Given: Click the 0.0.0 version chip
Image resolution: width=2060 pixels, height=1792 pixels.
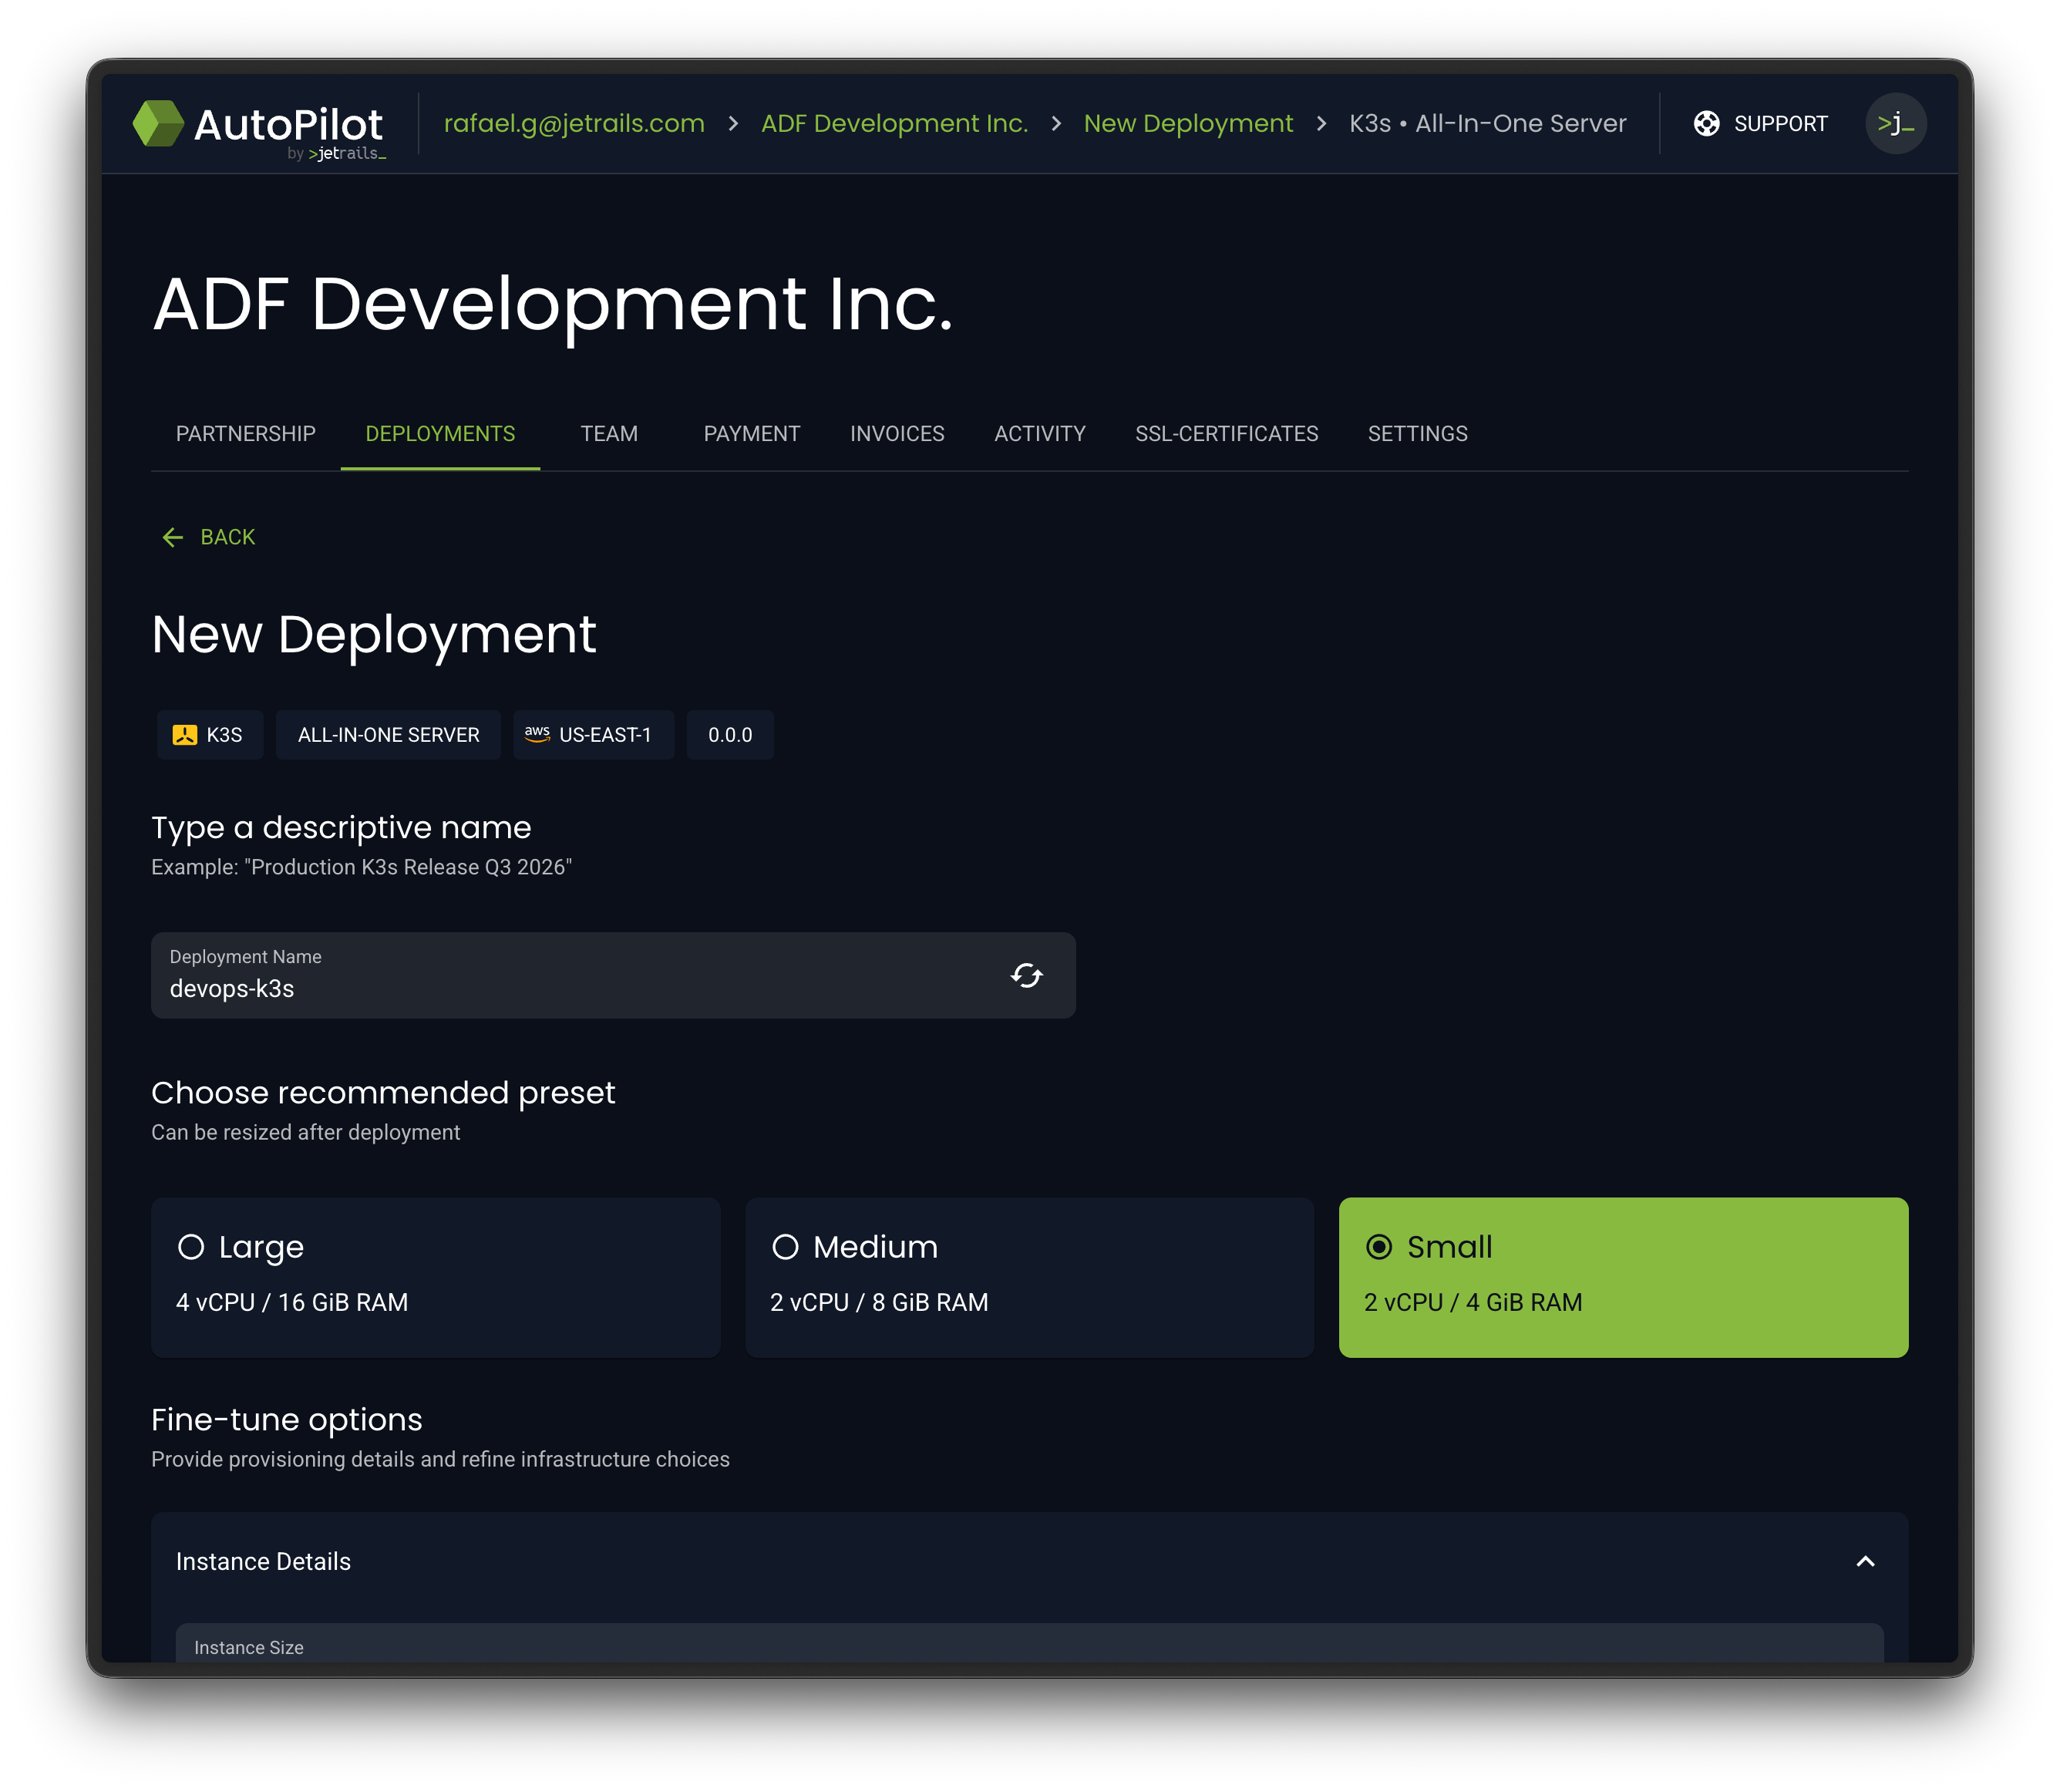Looking at the screenshot, I should pyautogui.click(x=730, y=735).
